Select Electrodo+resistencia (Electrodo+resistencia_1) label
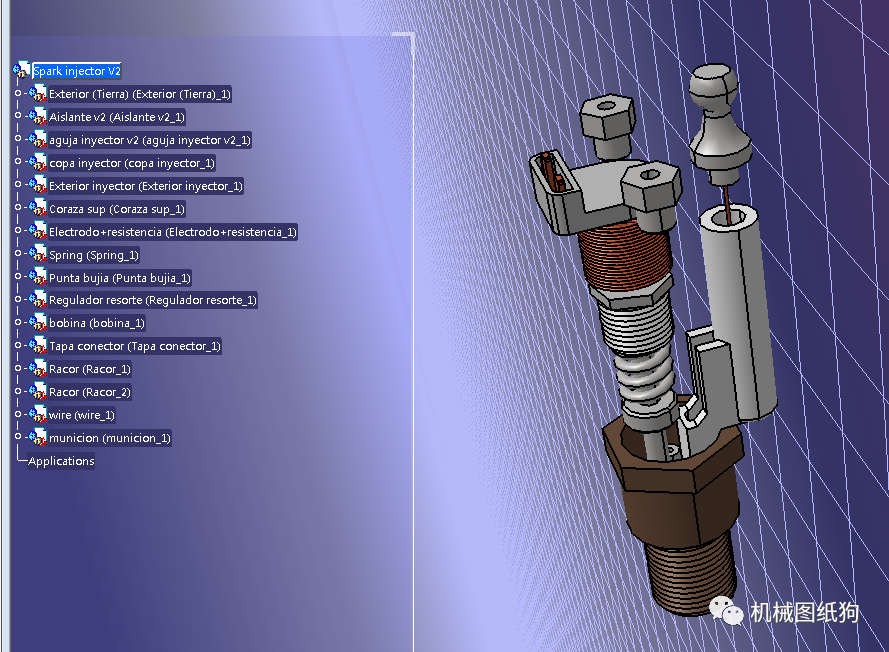 click(x=173, y=232)
